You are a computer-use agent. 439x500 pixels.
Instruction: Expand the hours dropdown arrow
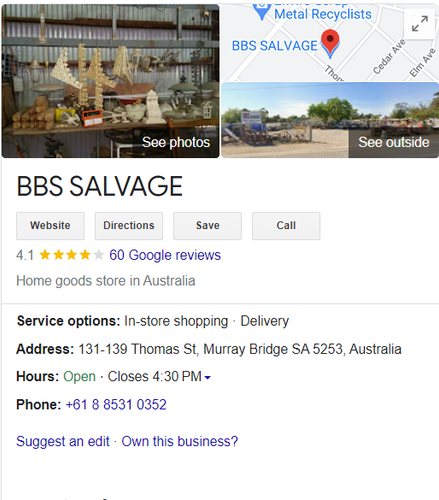click(x=207, y=377)
